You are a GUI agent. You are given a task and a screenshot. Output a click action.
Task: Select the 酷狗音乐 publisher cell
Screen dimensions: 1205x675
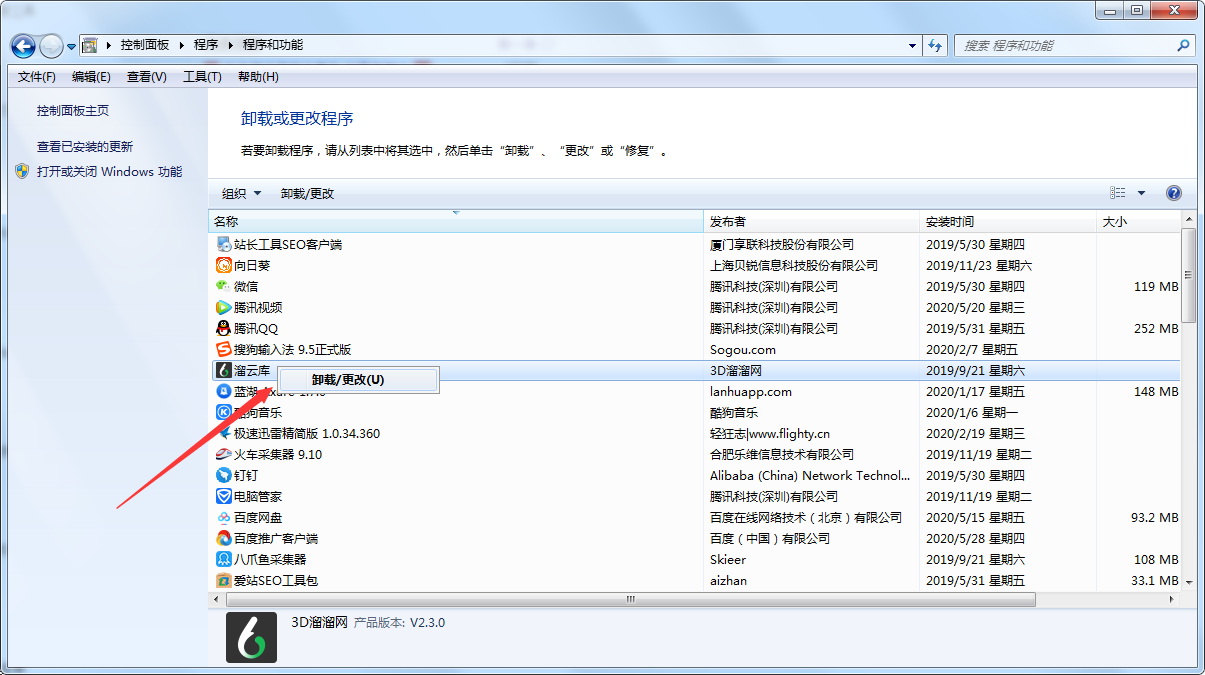pos(734,412)
